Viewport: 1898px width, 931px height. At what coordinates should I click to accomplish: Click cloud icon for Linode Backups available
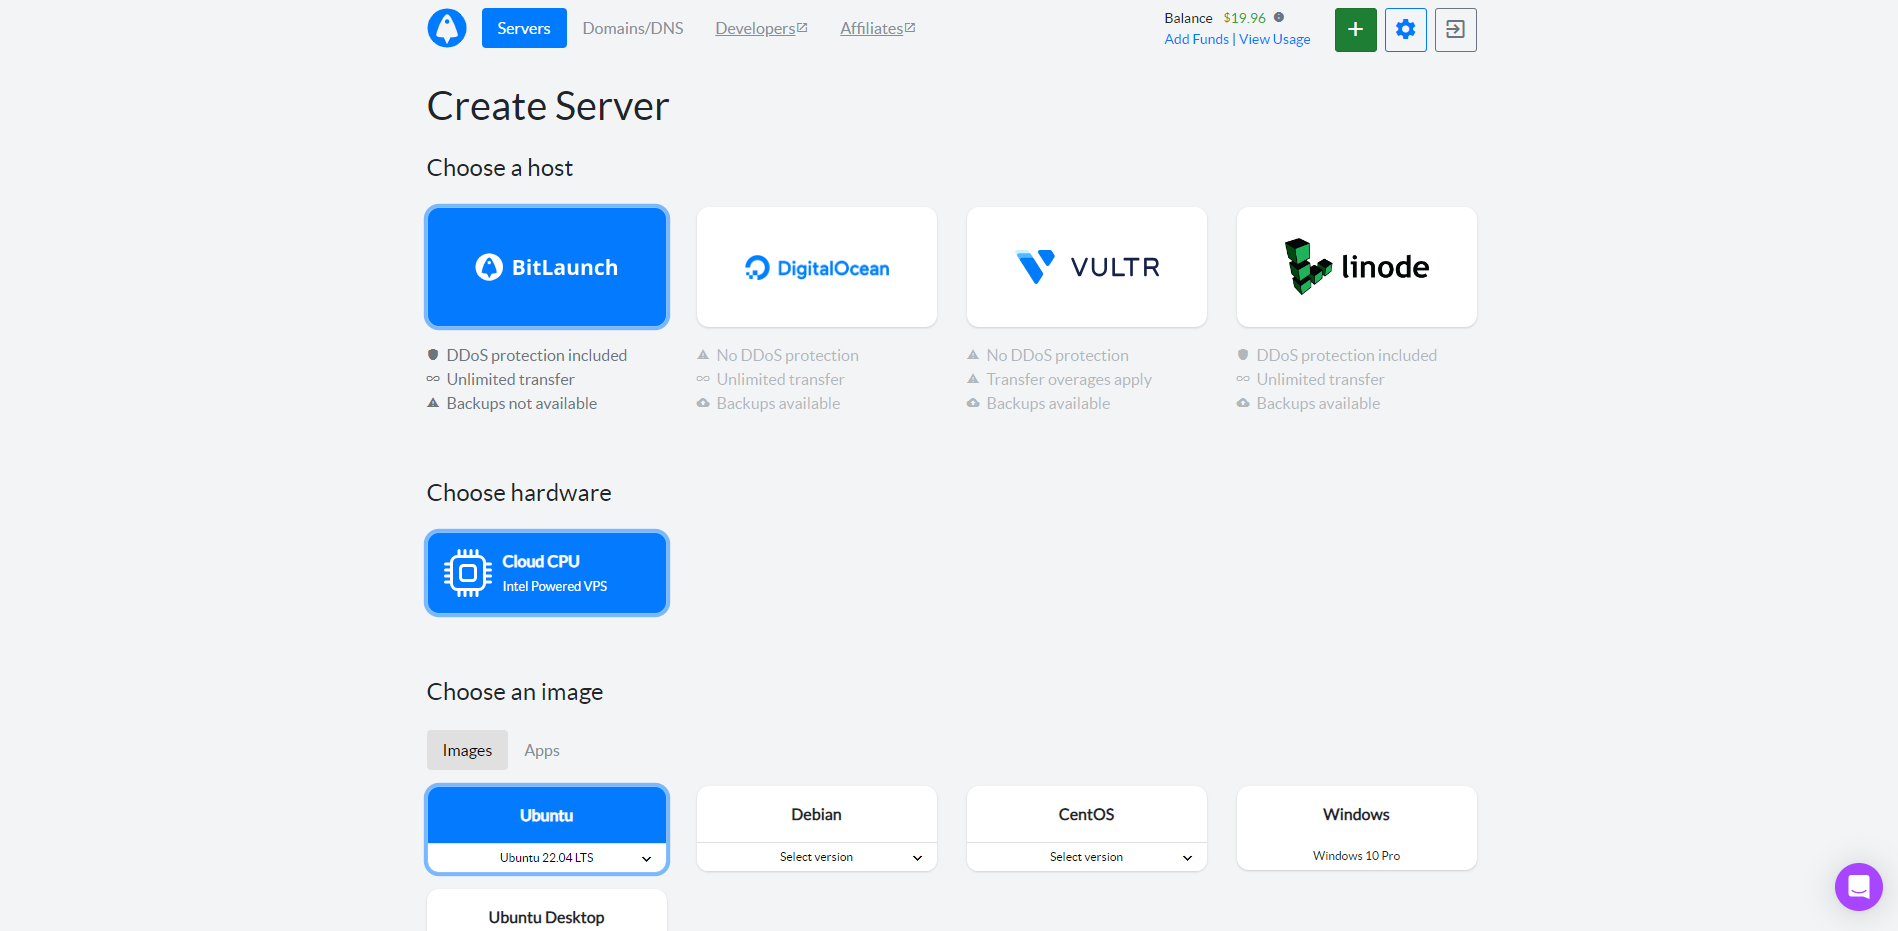coord(1243,403)
